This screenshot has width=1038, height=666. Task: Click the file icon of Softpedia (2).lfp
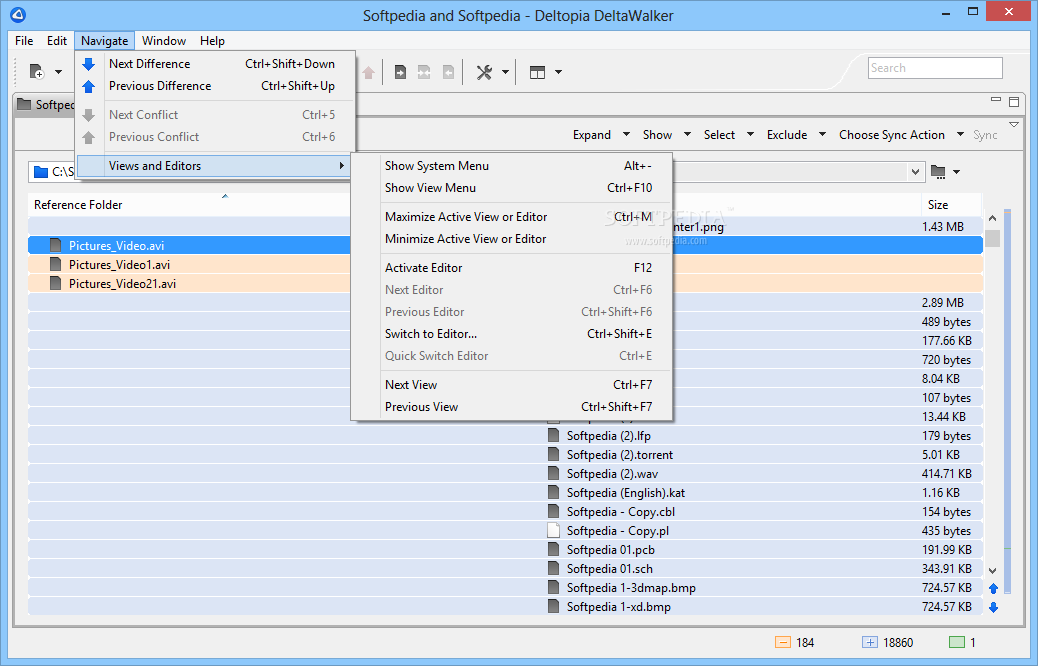[x=553, y=436]
